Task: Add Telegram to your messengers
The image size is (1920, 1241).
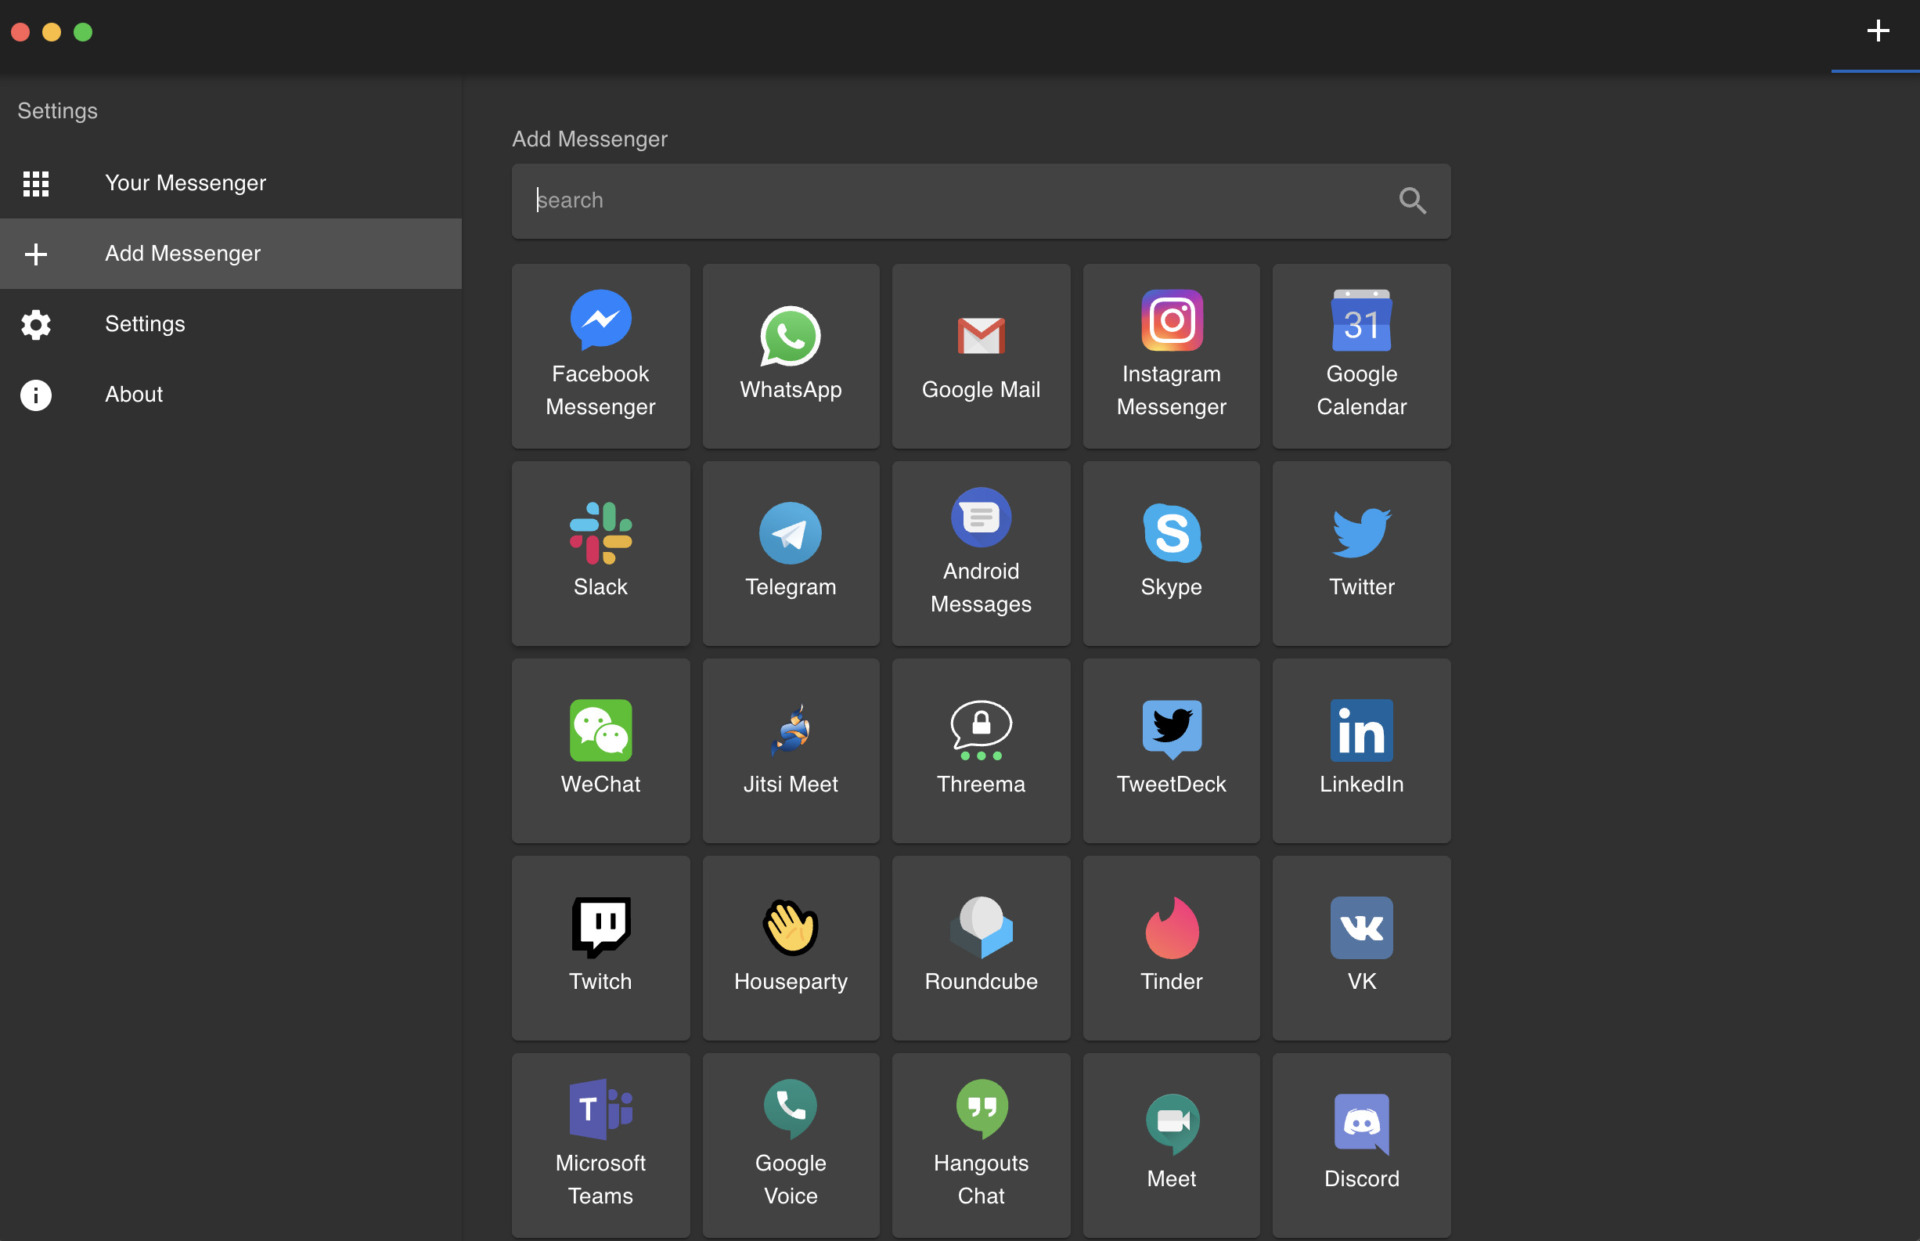Action: pos(790,553)
